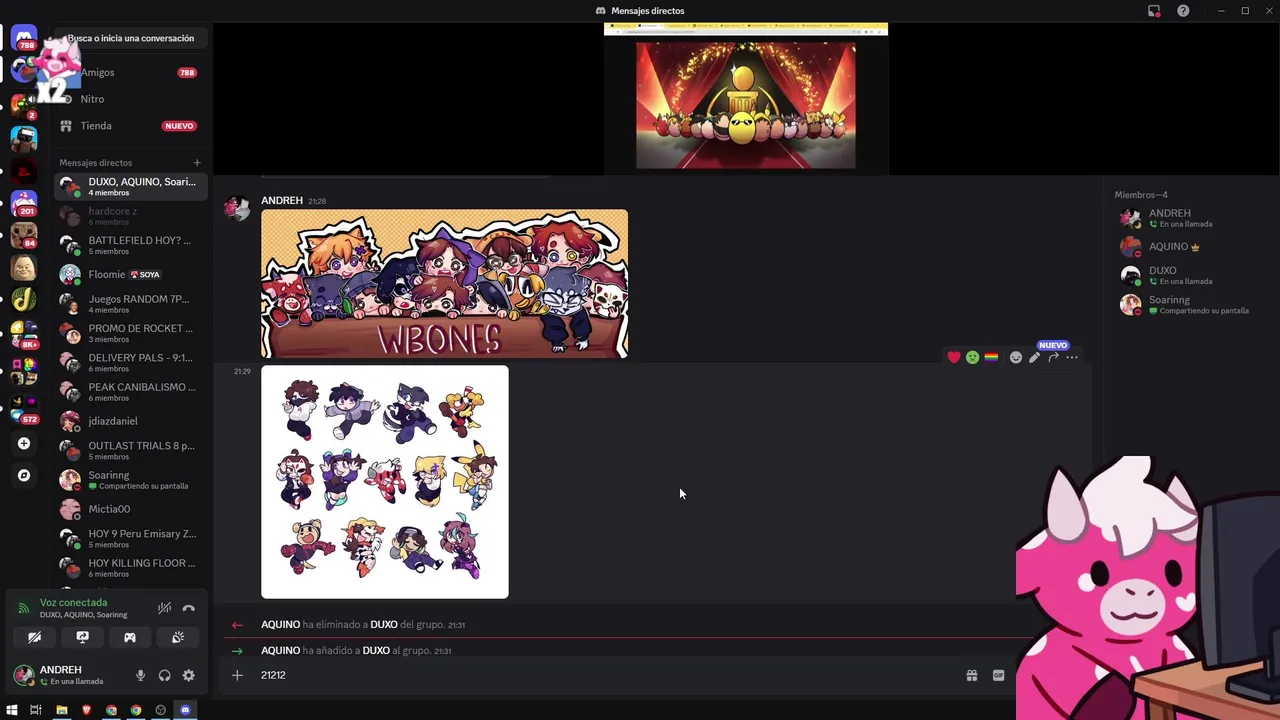Disconnect from the voice call

coord(188,608)
